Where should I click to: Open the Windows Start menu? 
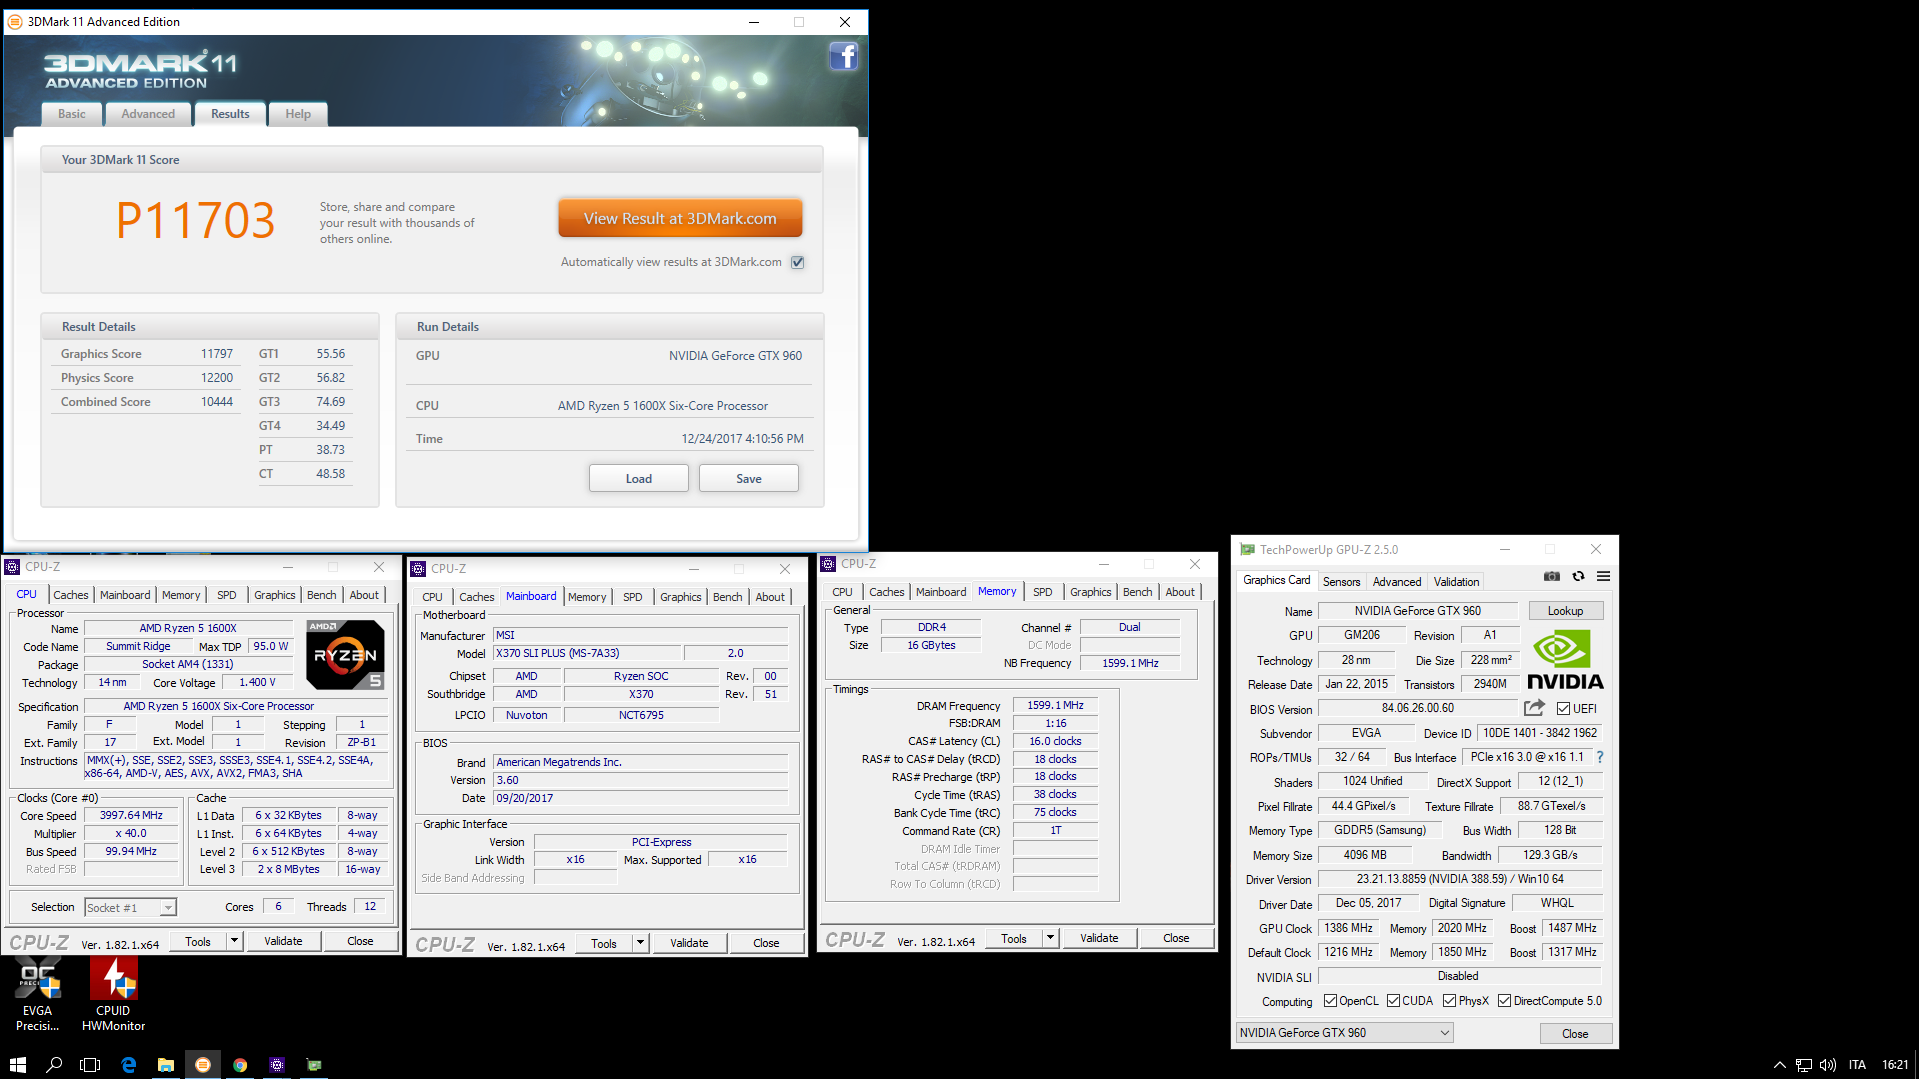point(18,1065)
